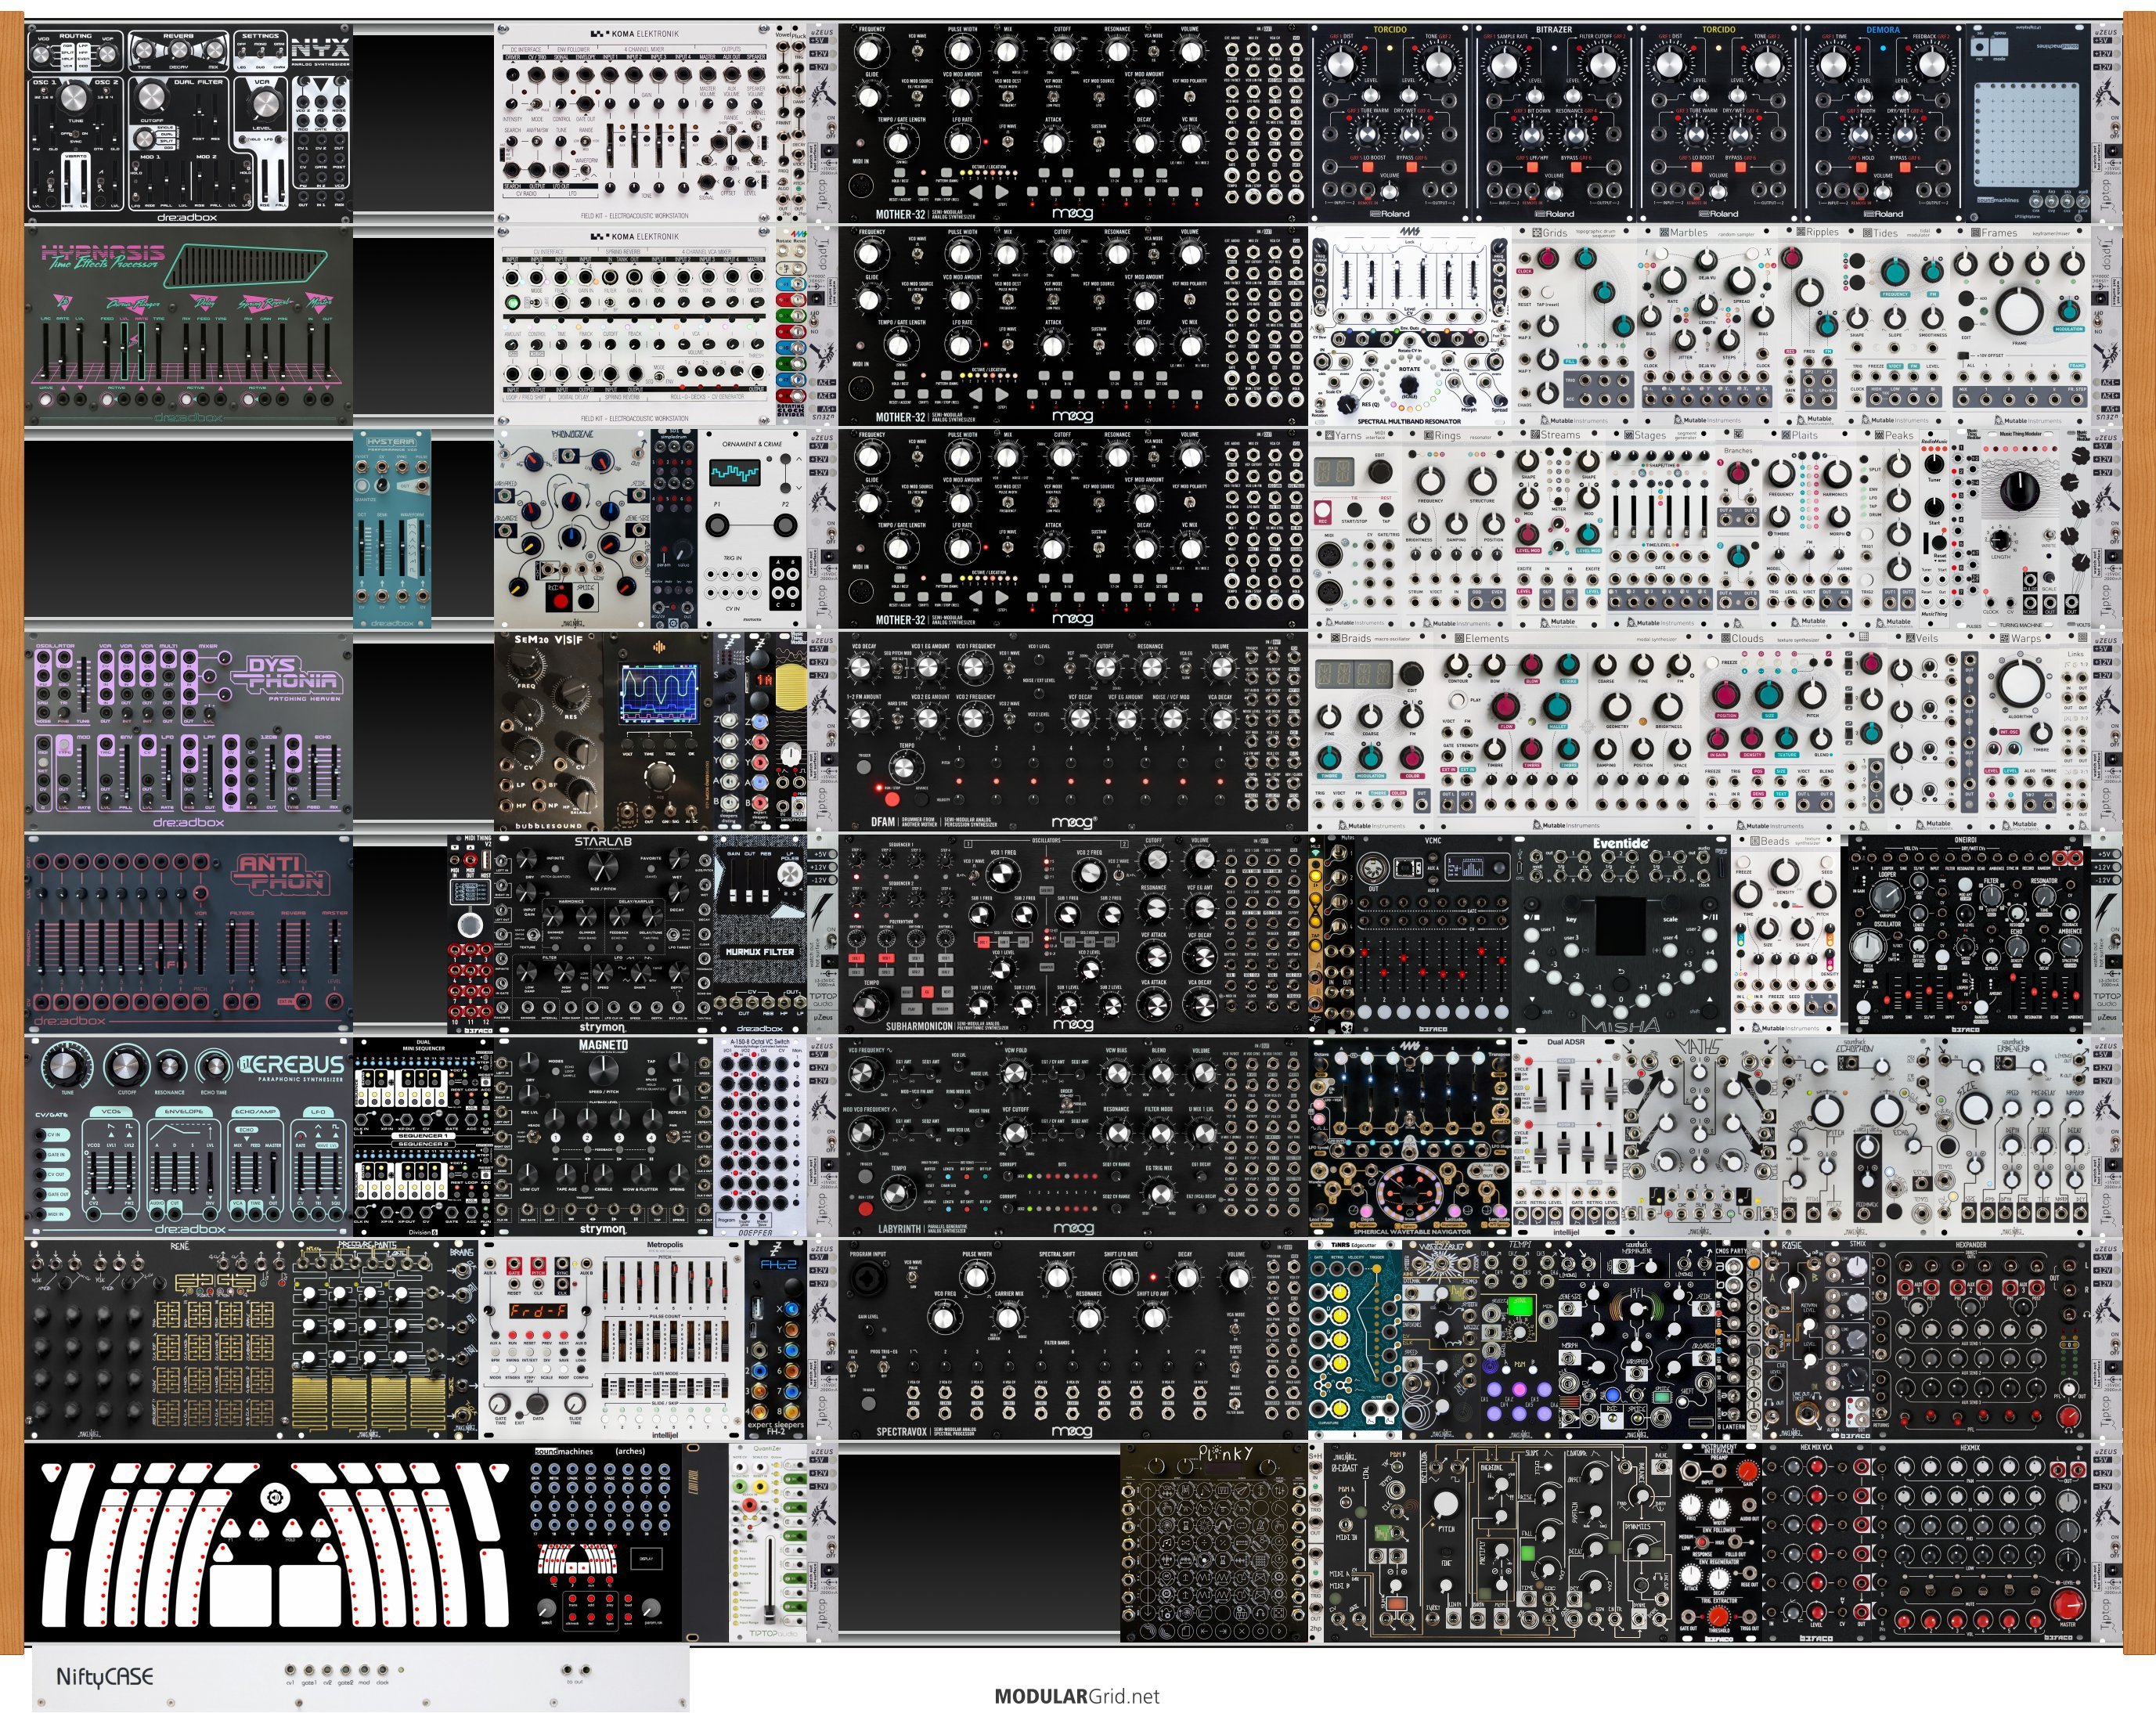2156x1713 pixels.
Task: Select the Dreadbox Dysphonia module
Action: [x=189, y=731]
